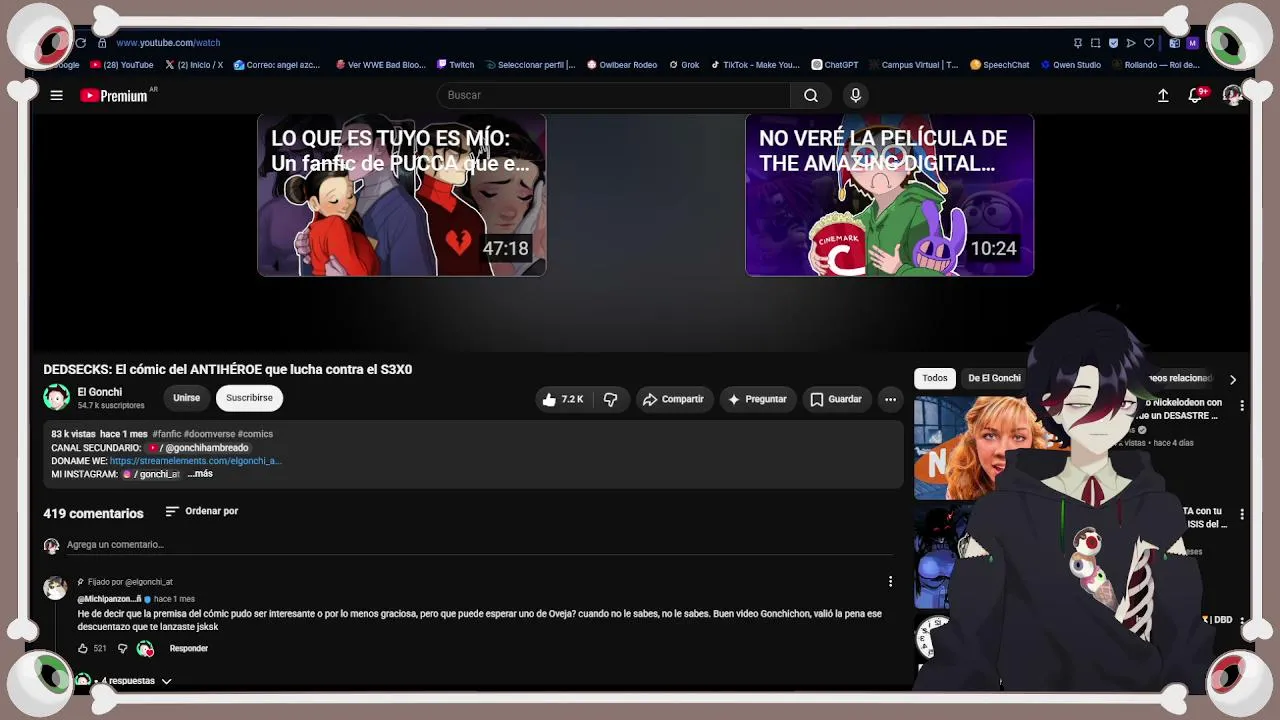
Task: Like the Michipanzon pinned comment
Action: pyautogui.click(x=83, y=649)
